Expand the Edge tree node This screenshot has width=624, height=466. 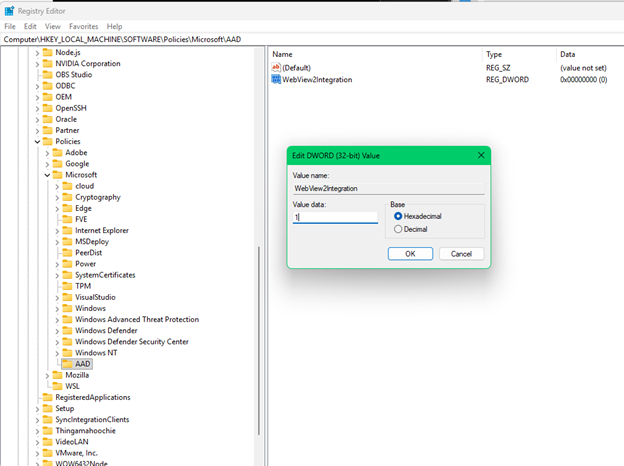tap(57, 208)
